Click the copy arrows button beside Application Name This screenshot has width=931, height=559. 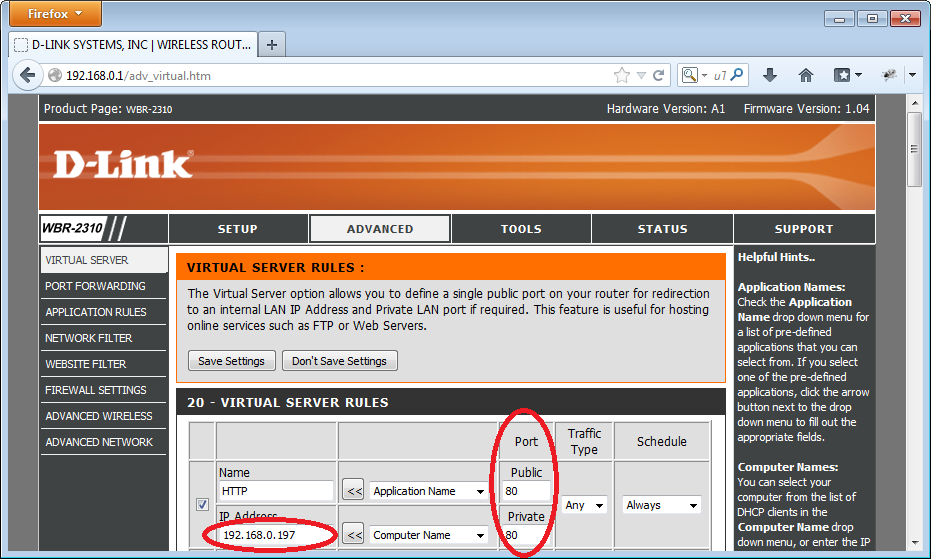pos(353,491)
